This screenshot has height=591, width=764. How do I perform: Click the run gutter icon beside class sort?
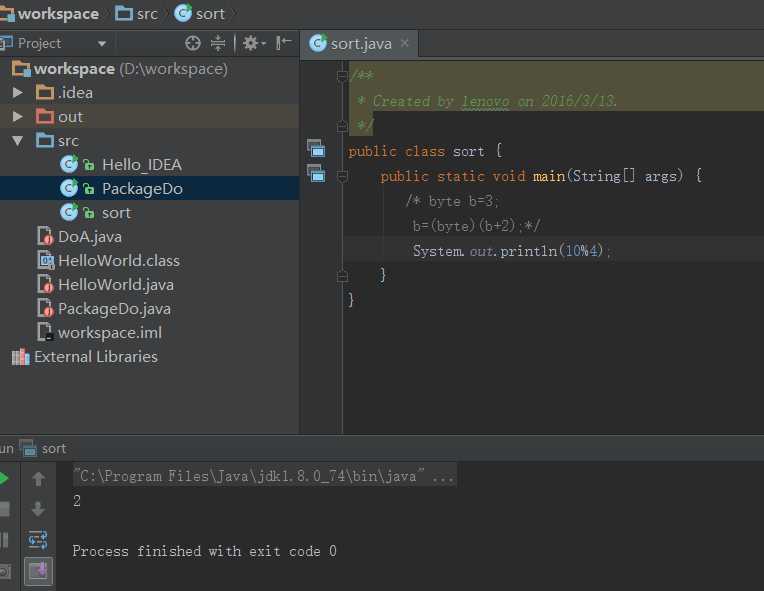click(x=316, y=148)
